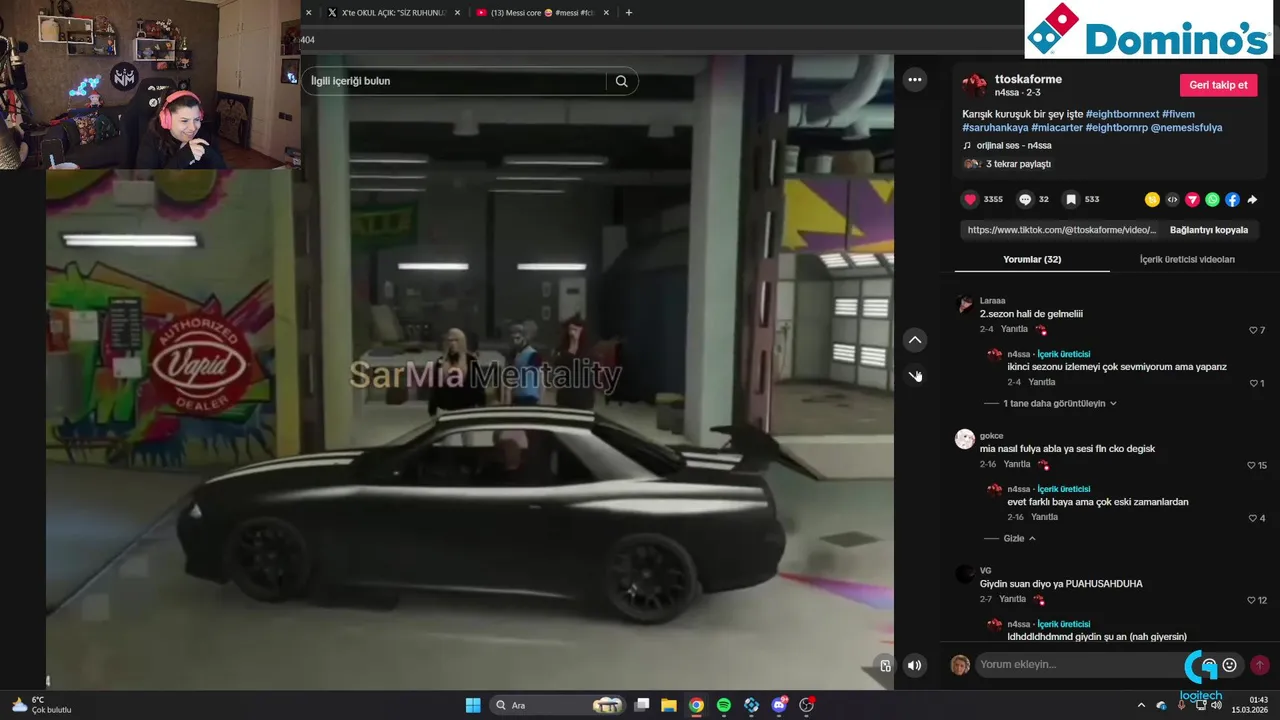Viewport: 1280px width, 720px height.
Task: Click the search magnifier icon
Action: [x=621, y=81]
